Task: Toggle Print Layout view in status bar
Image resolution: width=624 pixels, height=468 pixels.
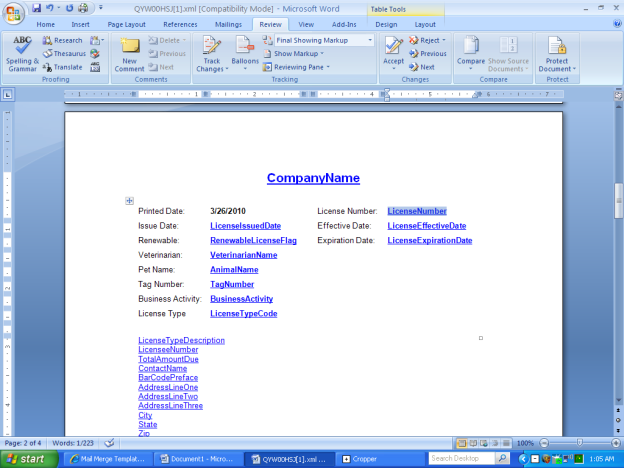Action: pos(463,443)
